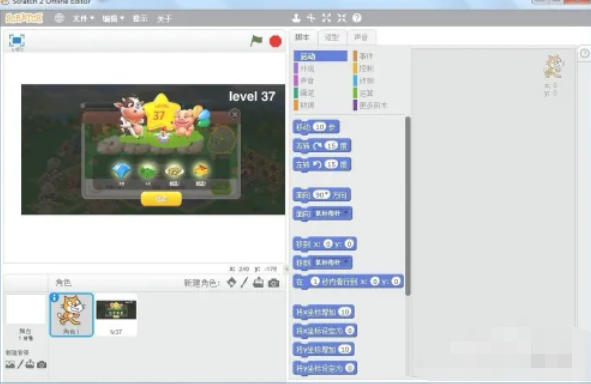Click the x value in 移到 x y block
Image resolution: width=591 pixels, height=384 pixels.
tap(328, 244)
